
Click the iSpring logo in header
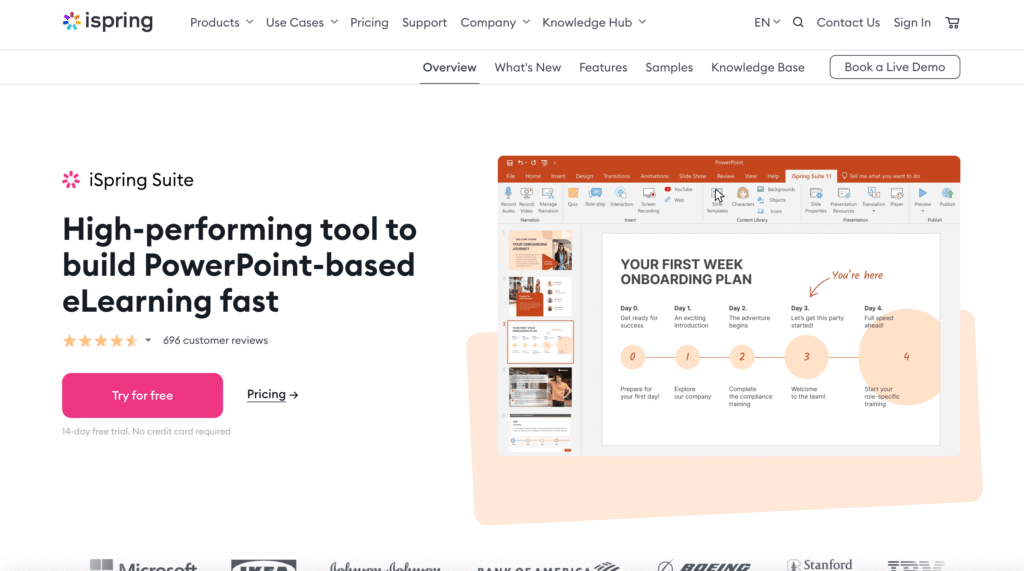click(108, 22)
